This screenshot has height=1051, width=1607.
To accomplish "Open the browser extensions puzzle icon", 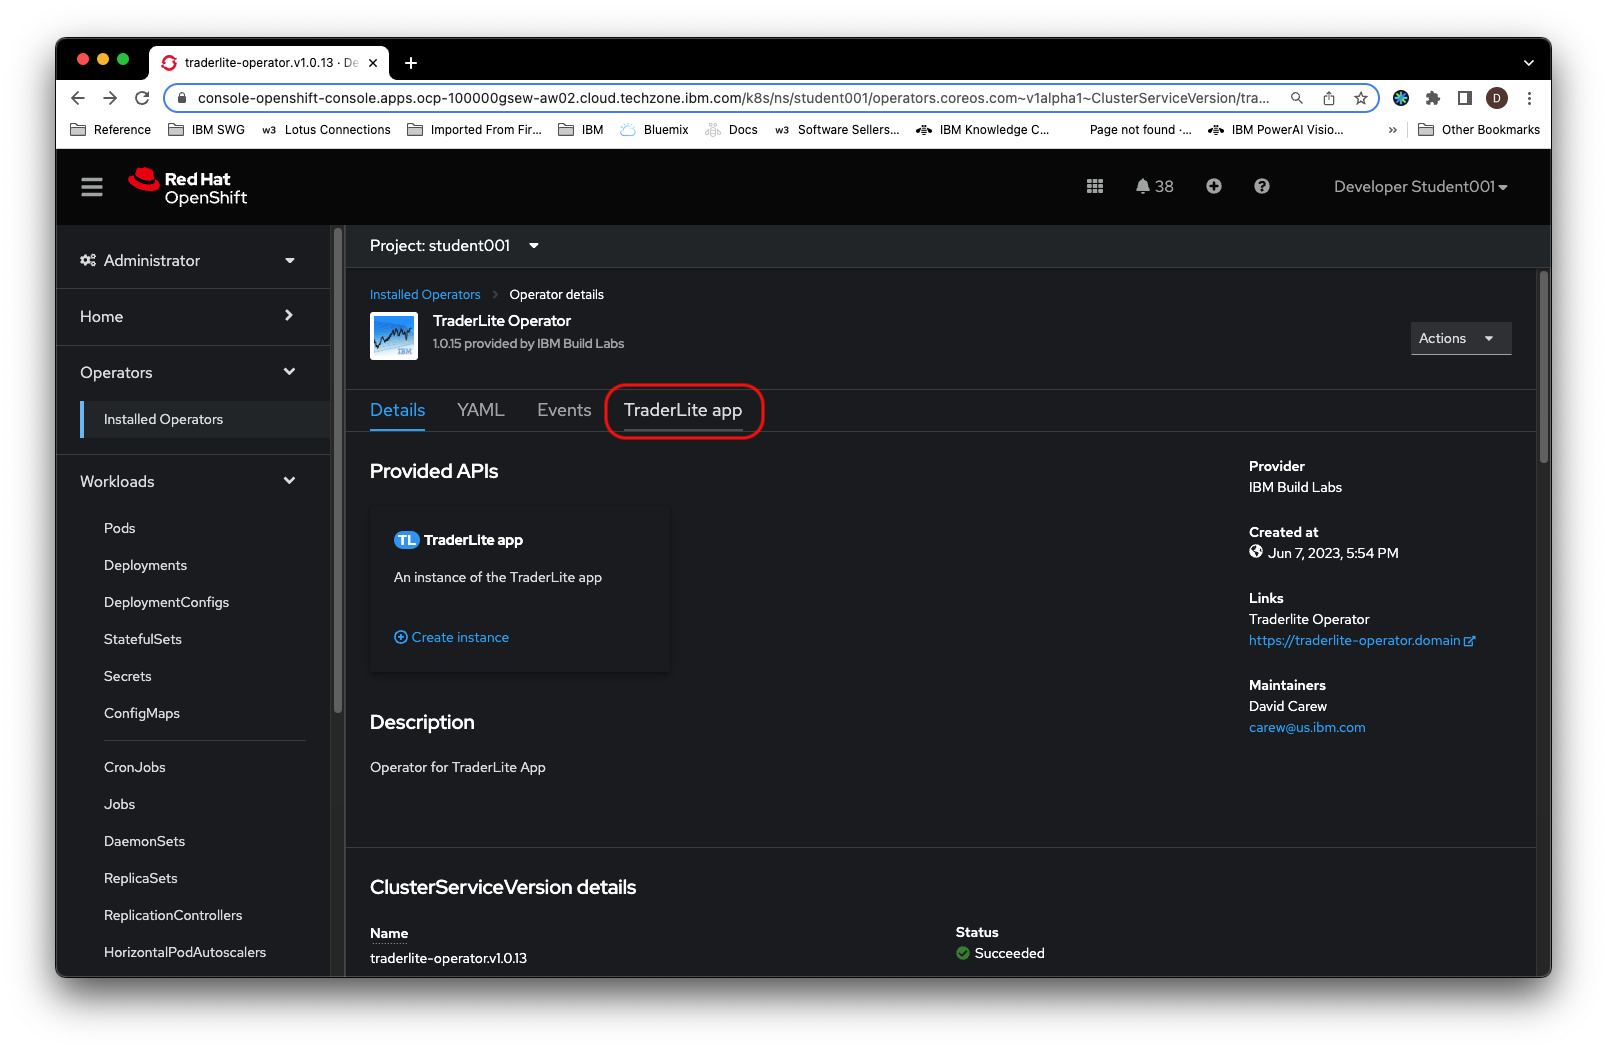I will point(1433,98).
